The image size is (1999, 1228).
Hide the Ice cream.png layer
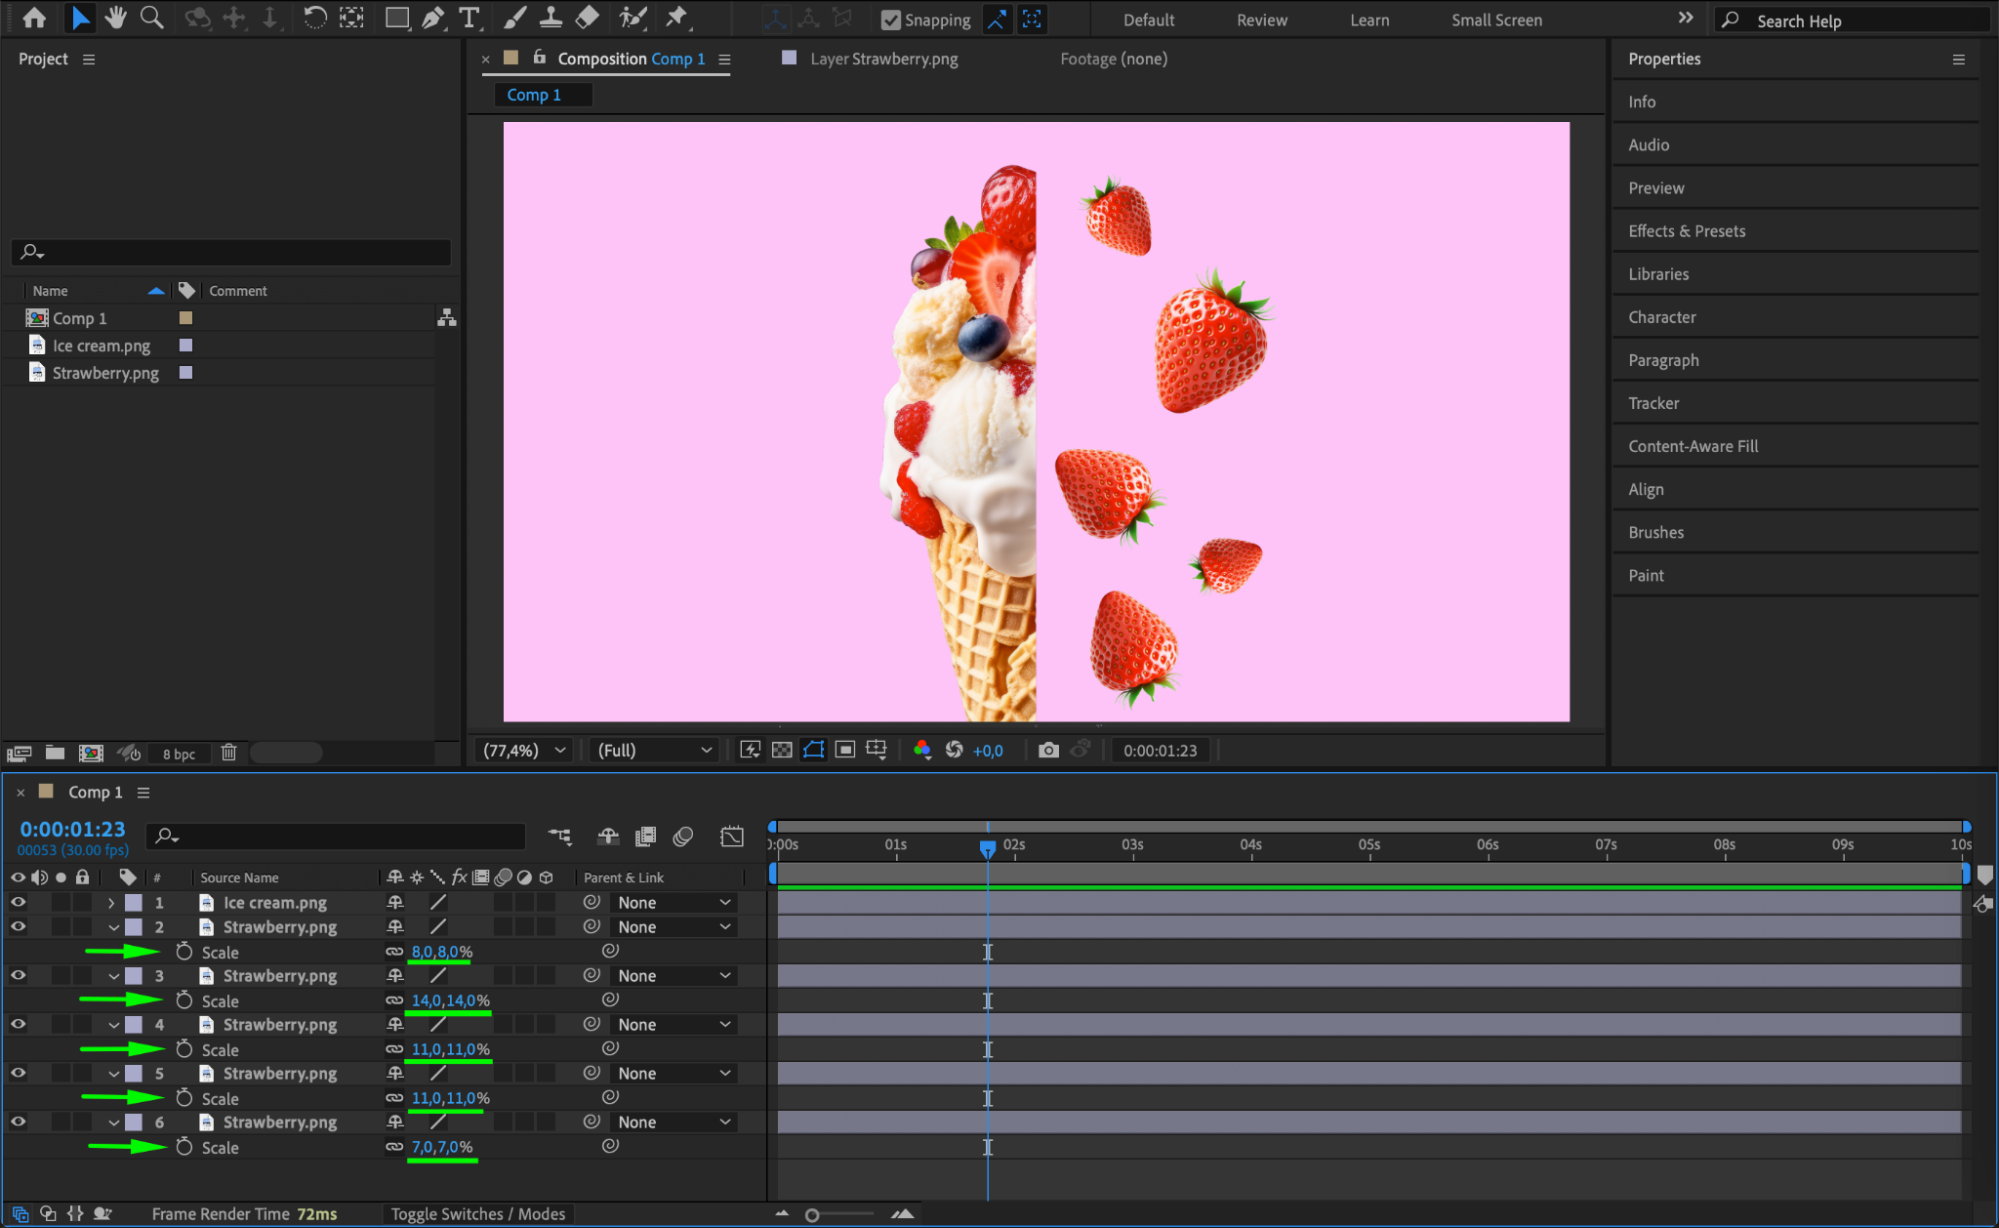(18, 902)
